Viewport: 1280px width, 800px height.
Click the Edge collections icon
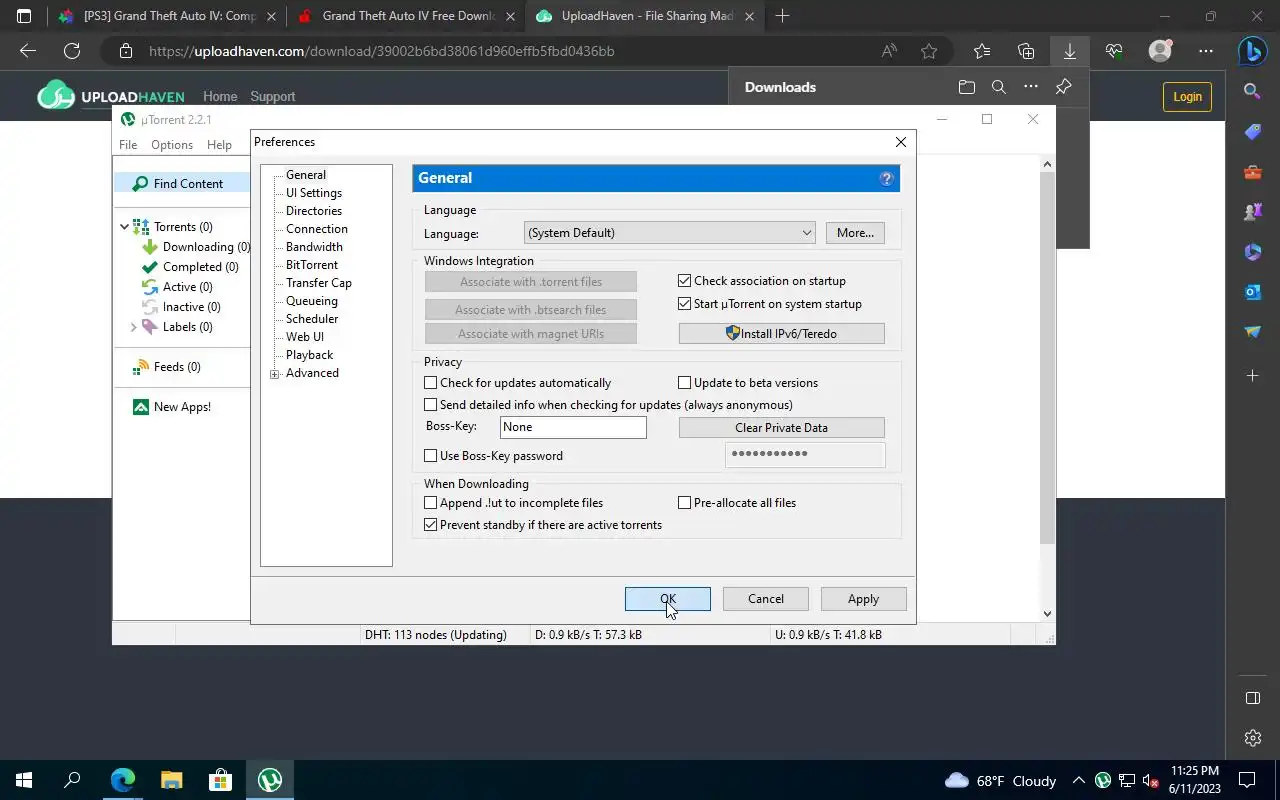coord(1026,51)
